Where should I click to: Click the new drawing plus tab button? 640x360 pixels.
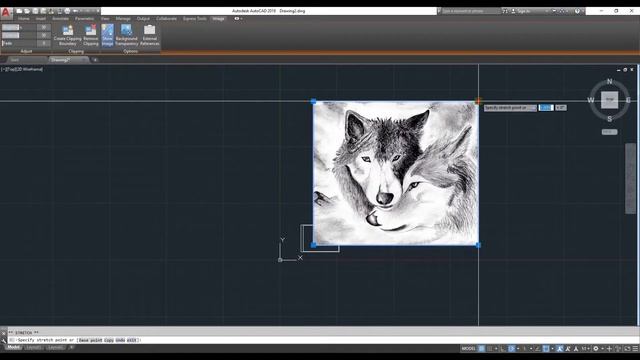[x=95, y=60]
